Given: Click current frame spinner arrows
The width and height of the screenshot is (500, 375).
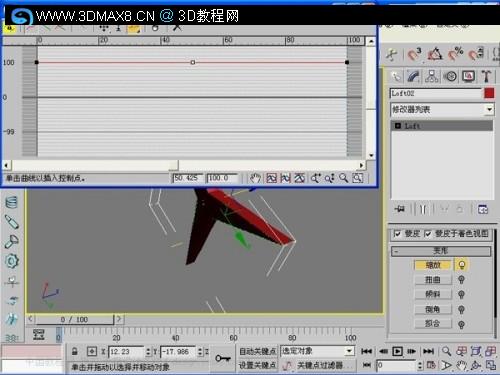Looking at the screenshot, I should [x=420, y=365].
